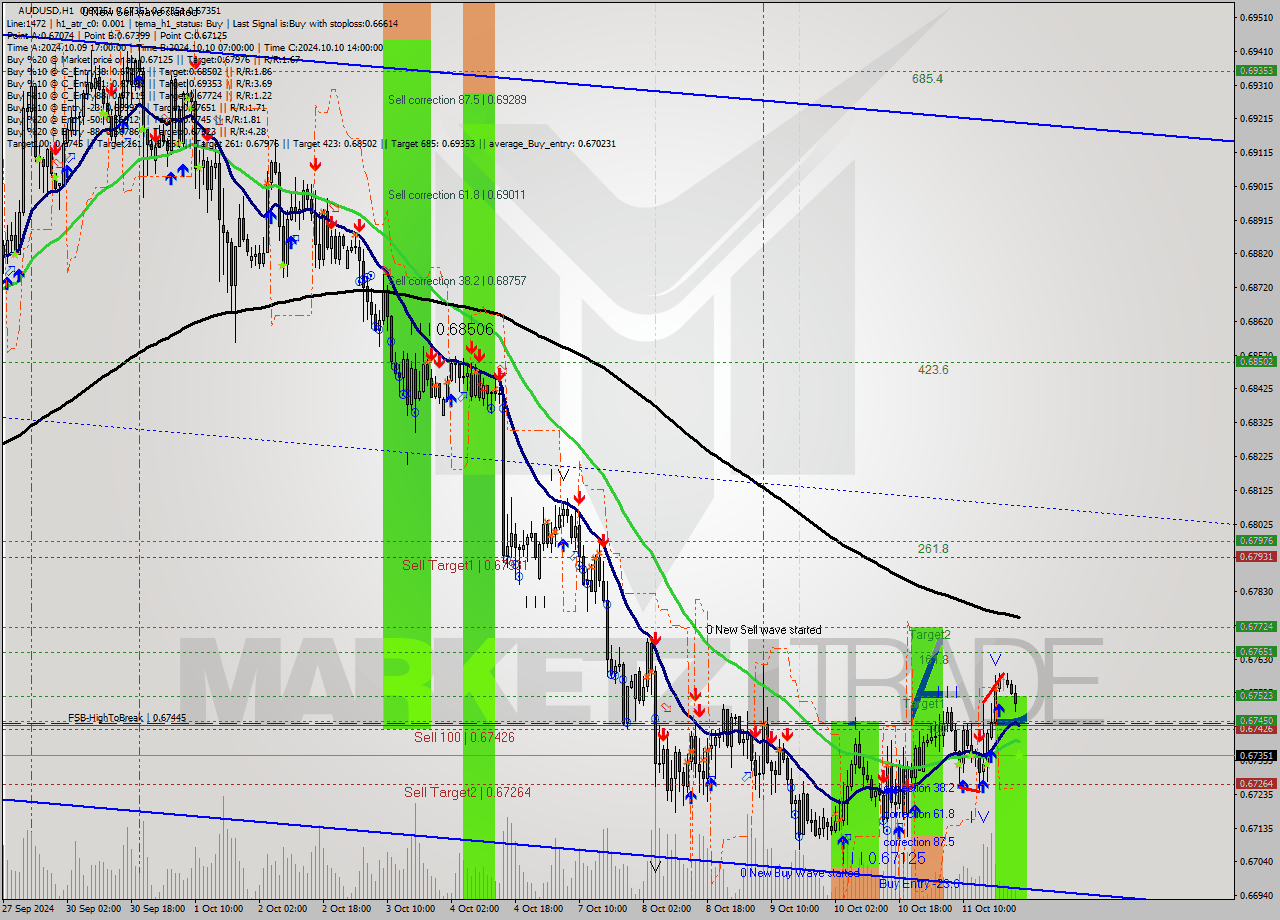1280x920 pixels.
Task: Click the '3 Oct 10:00' time axis label
Action: click(x=413, y=909)
